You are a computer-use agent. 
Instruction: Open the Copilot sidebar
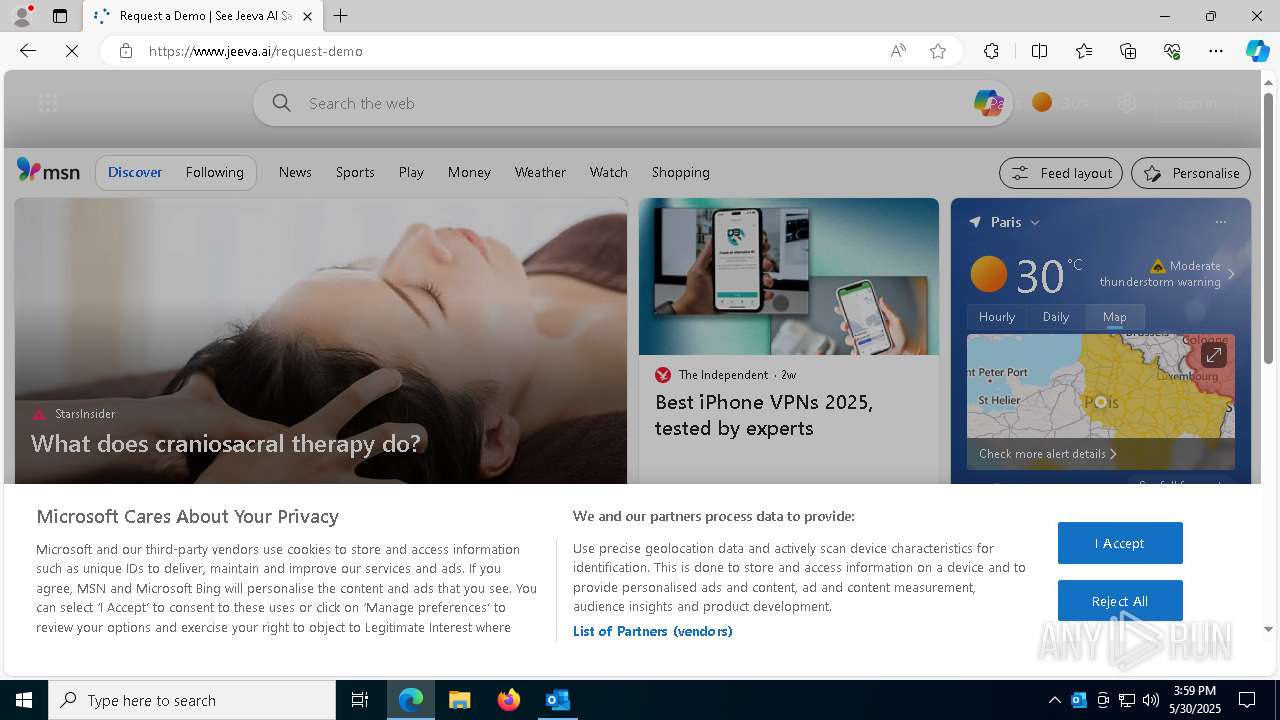coord(1257,51)
